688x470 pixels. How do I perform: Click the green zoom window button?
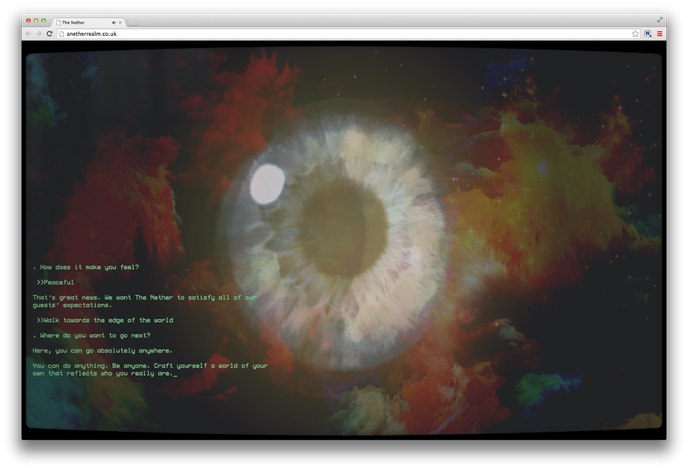pyautogui.click(x=44, y=20)
